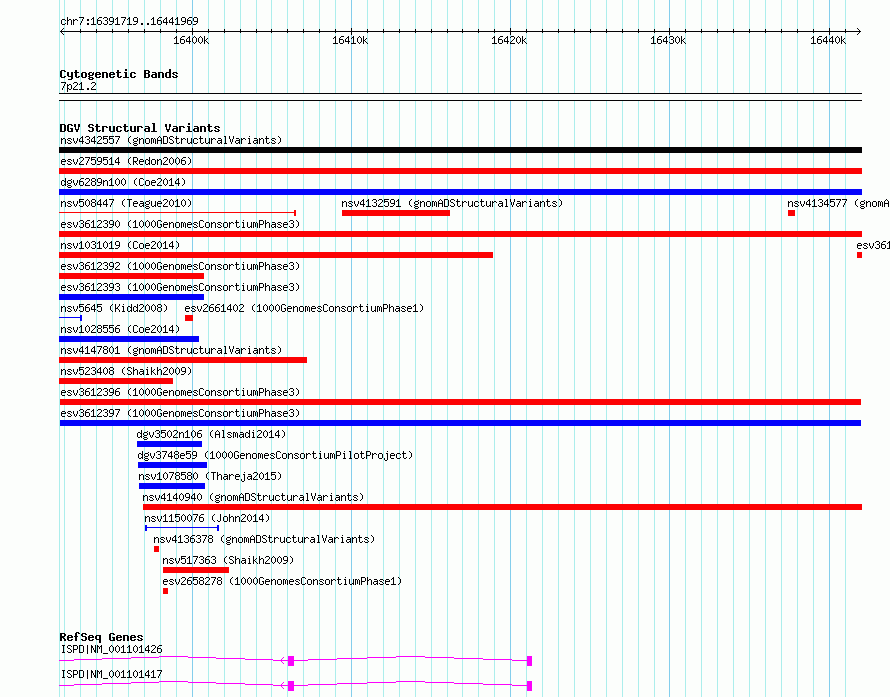Select the small red esv2661402 marker

pyautogui.click(x=189, y=318)
